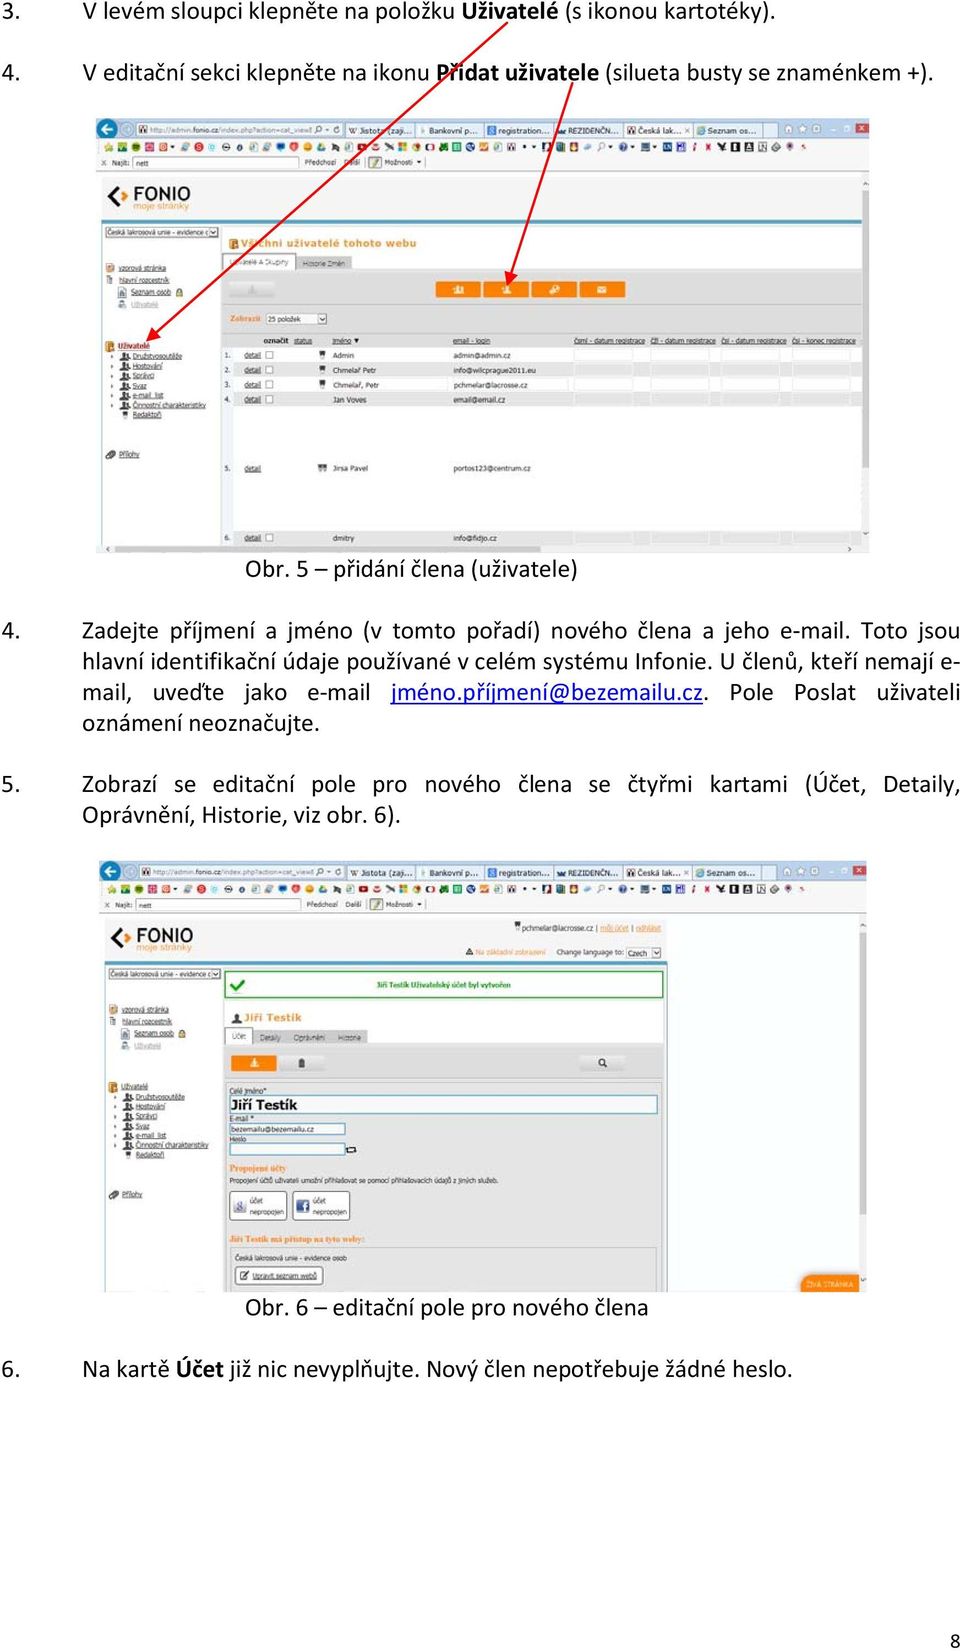Open Družstvosoutěže group in Obr. 5 tree
960x1651 pixels.
click(x=157, y=356)
